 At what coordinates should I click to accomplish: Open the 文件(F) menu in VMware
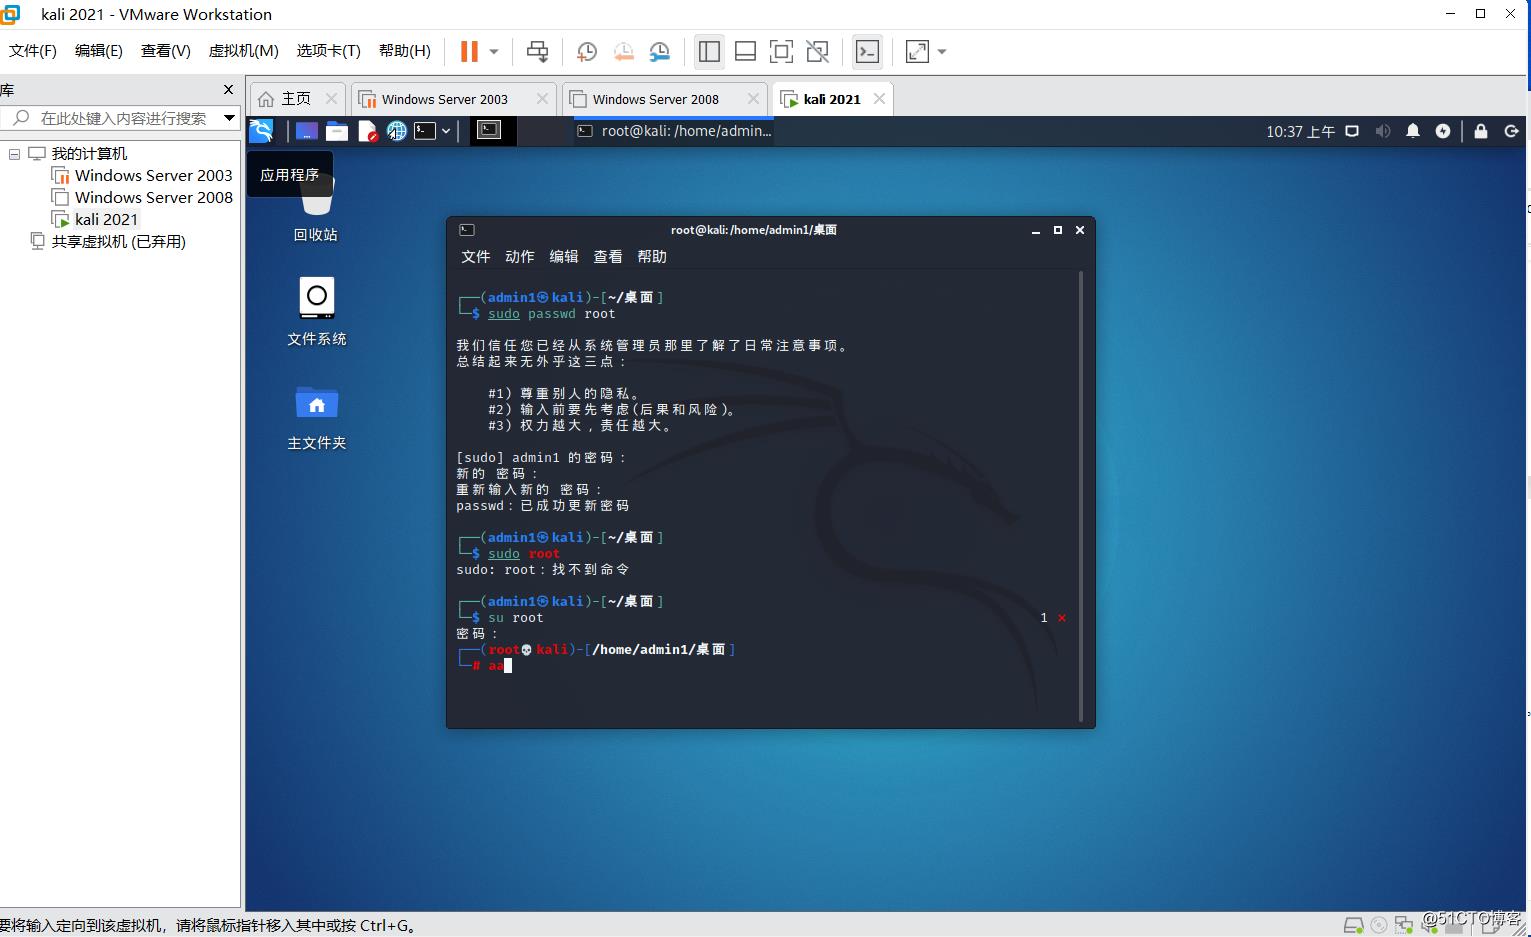point(33,50)
